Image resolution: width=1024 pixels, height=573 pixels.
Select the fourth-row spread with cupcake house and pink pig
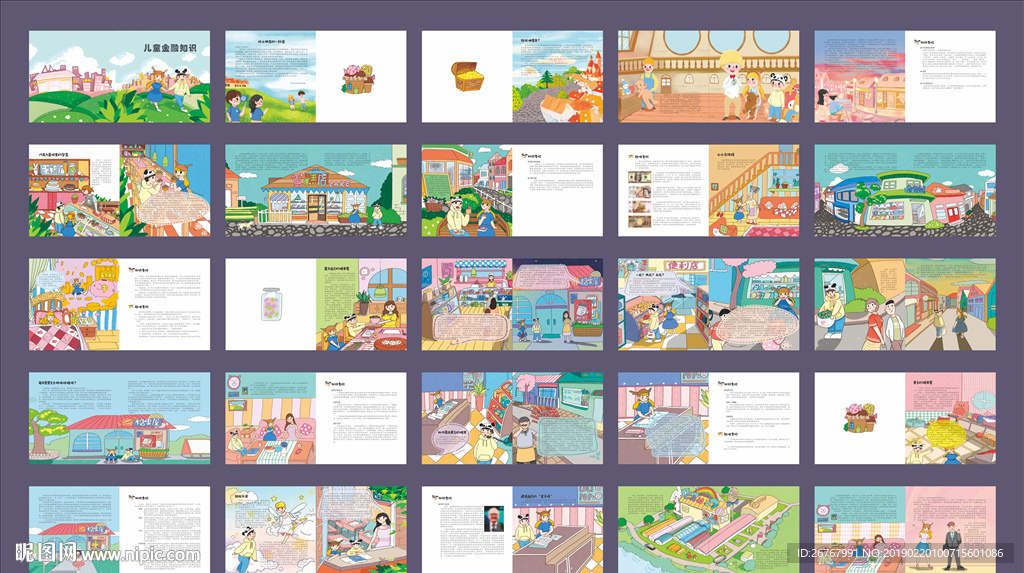pos(905,418)
